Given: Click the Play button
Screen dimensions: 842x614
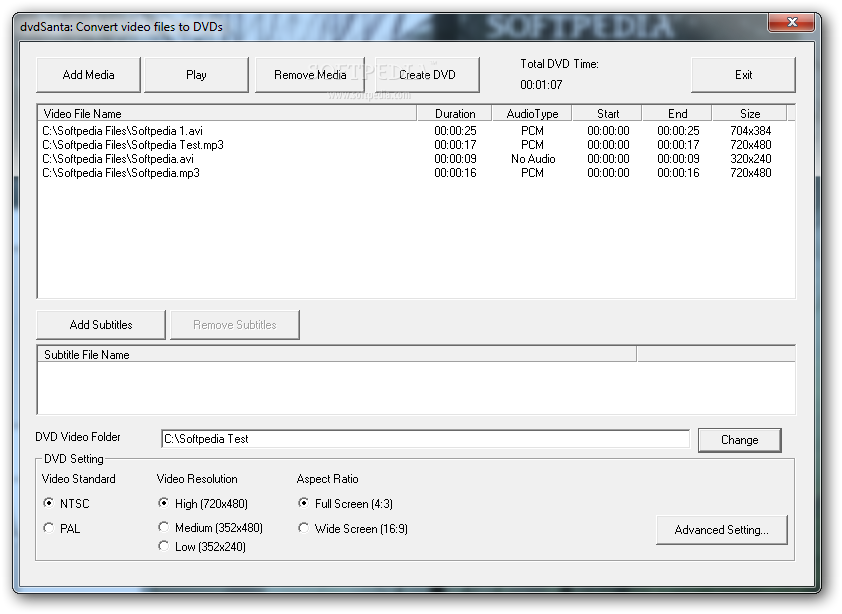Looking at the screenshot, I should coord(196,75).
